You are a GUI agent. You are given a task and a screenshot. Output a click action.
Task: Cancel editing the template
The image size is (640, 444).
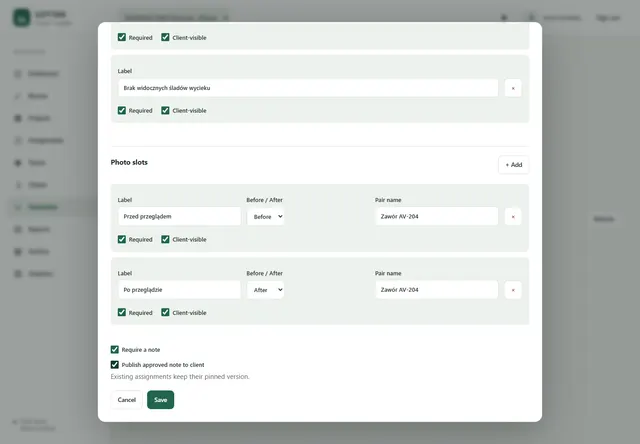(x=127, y=400)
